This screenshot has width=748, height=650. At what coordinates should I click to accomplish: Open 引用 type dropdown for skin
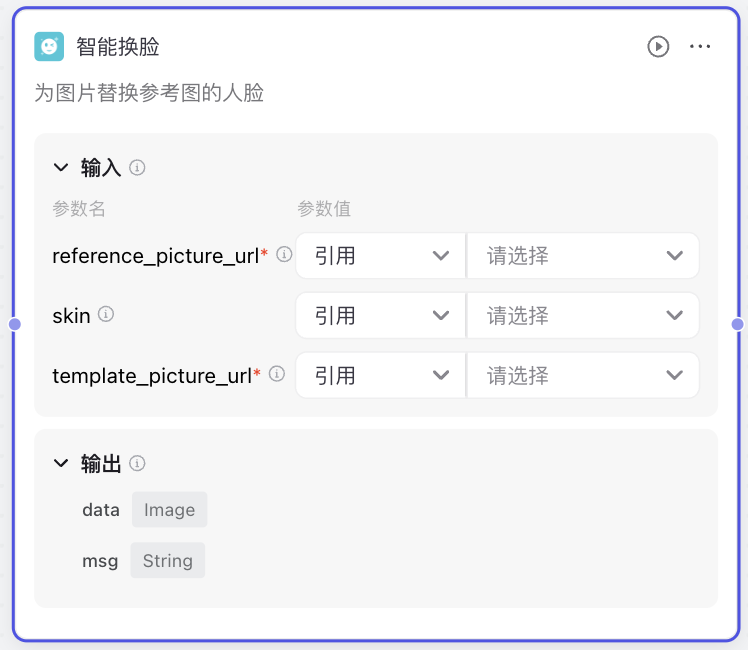coord(381,316)
